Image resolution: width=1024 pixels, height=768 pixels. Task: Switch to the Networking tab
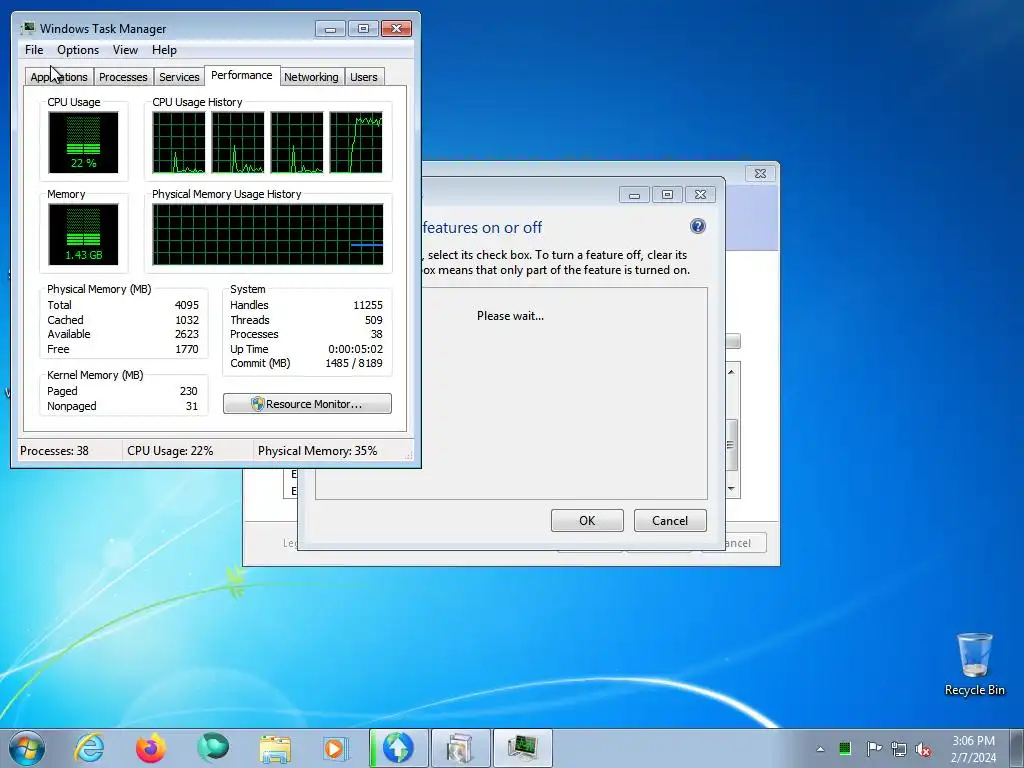click(x=311, y=77)
